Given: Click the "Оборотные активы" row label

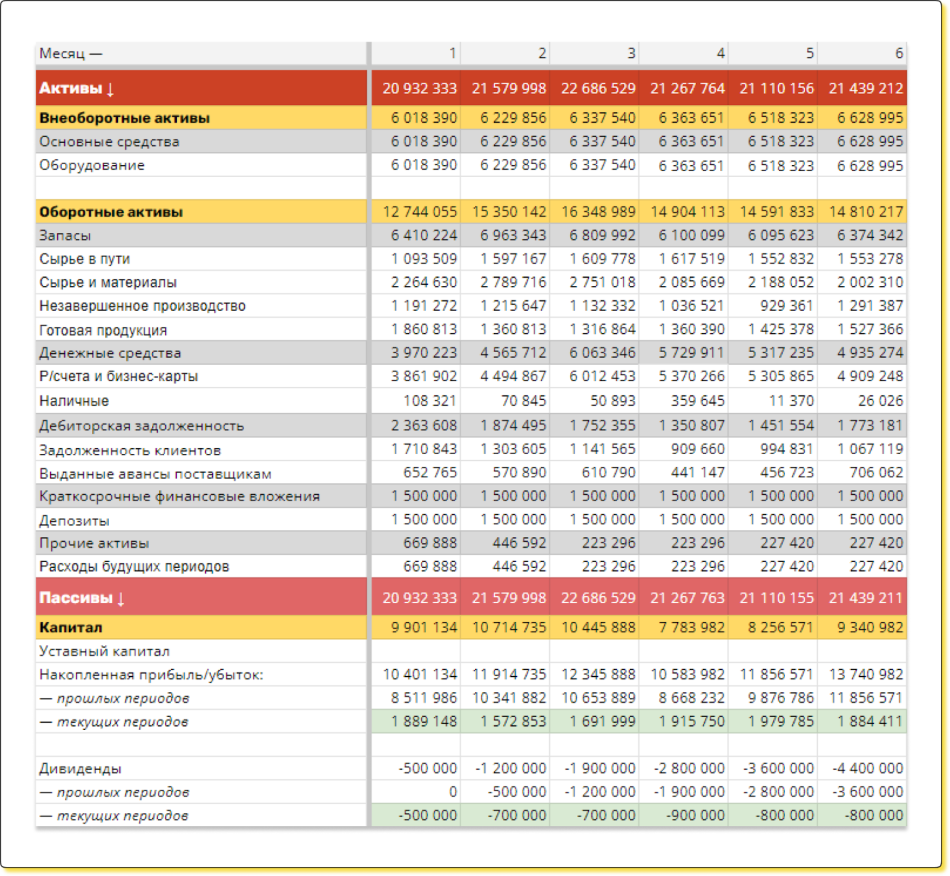Looking at the screenshot, I should click(110, 212).
